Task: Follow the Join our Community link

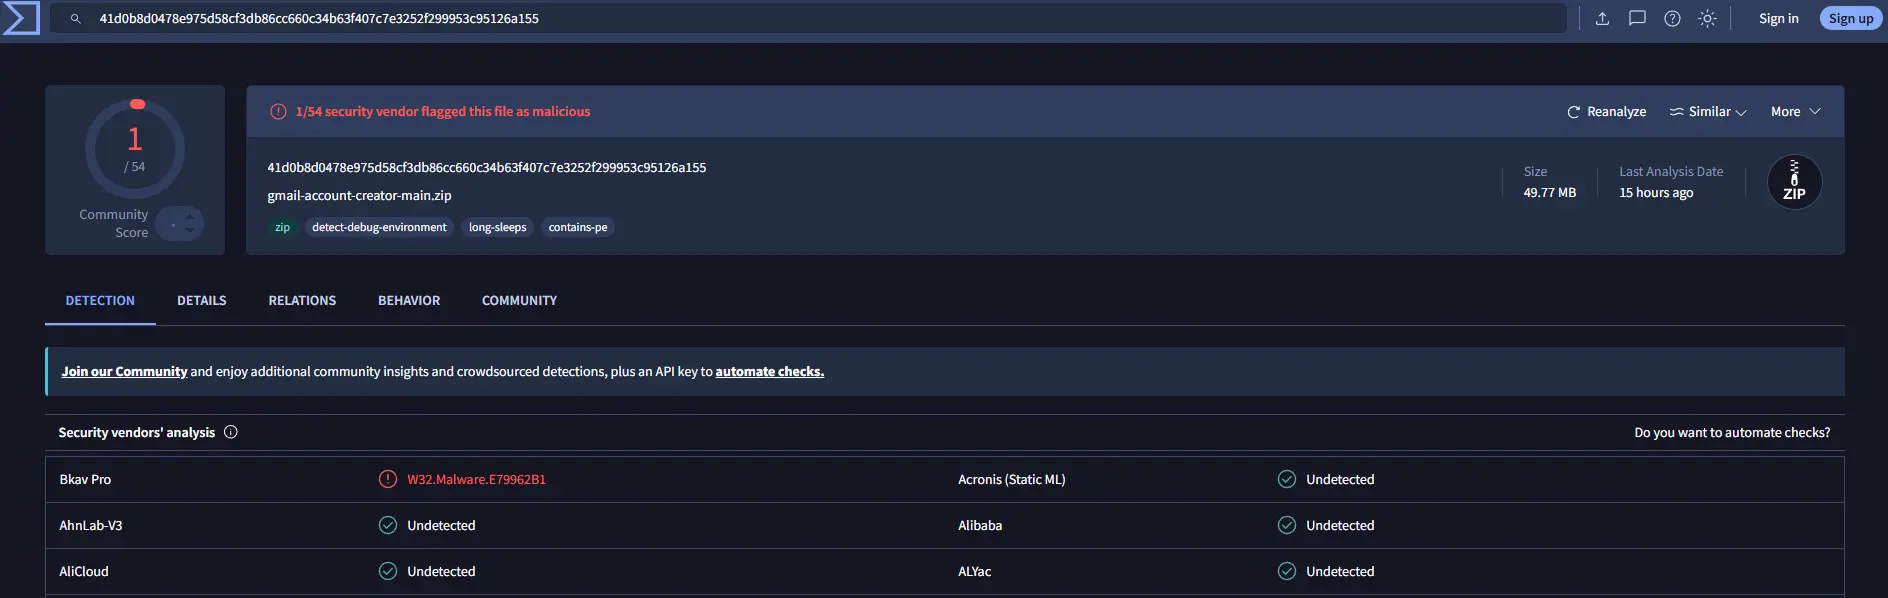Action: [x=124, y=371]
